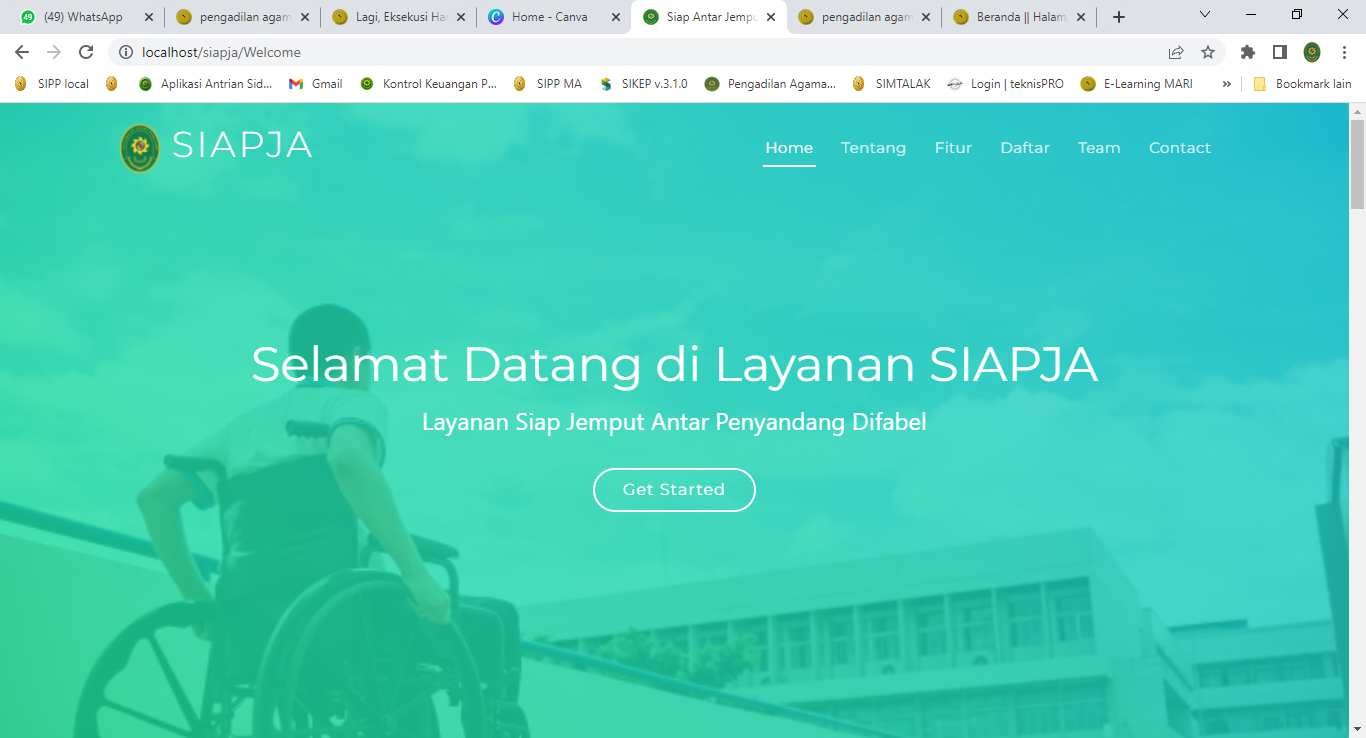Open a new tab with plus icon
1366x738 pixels.
pyautogui.click(x=1119, y=17)
